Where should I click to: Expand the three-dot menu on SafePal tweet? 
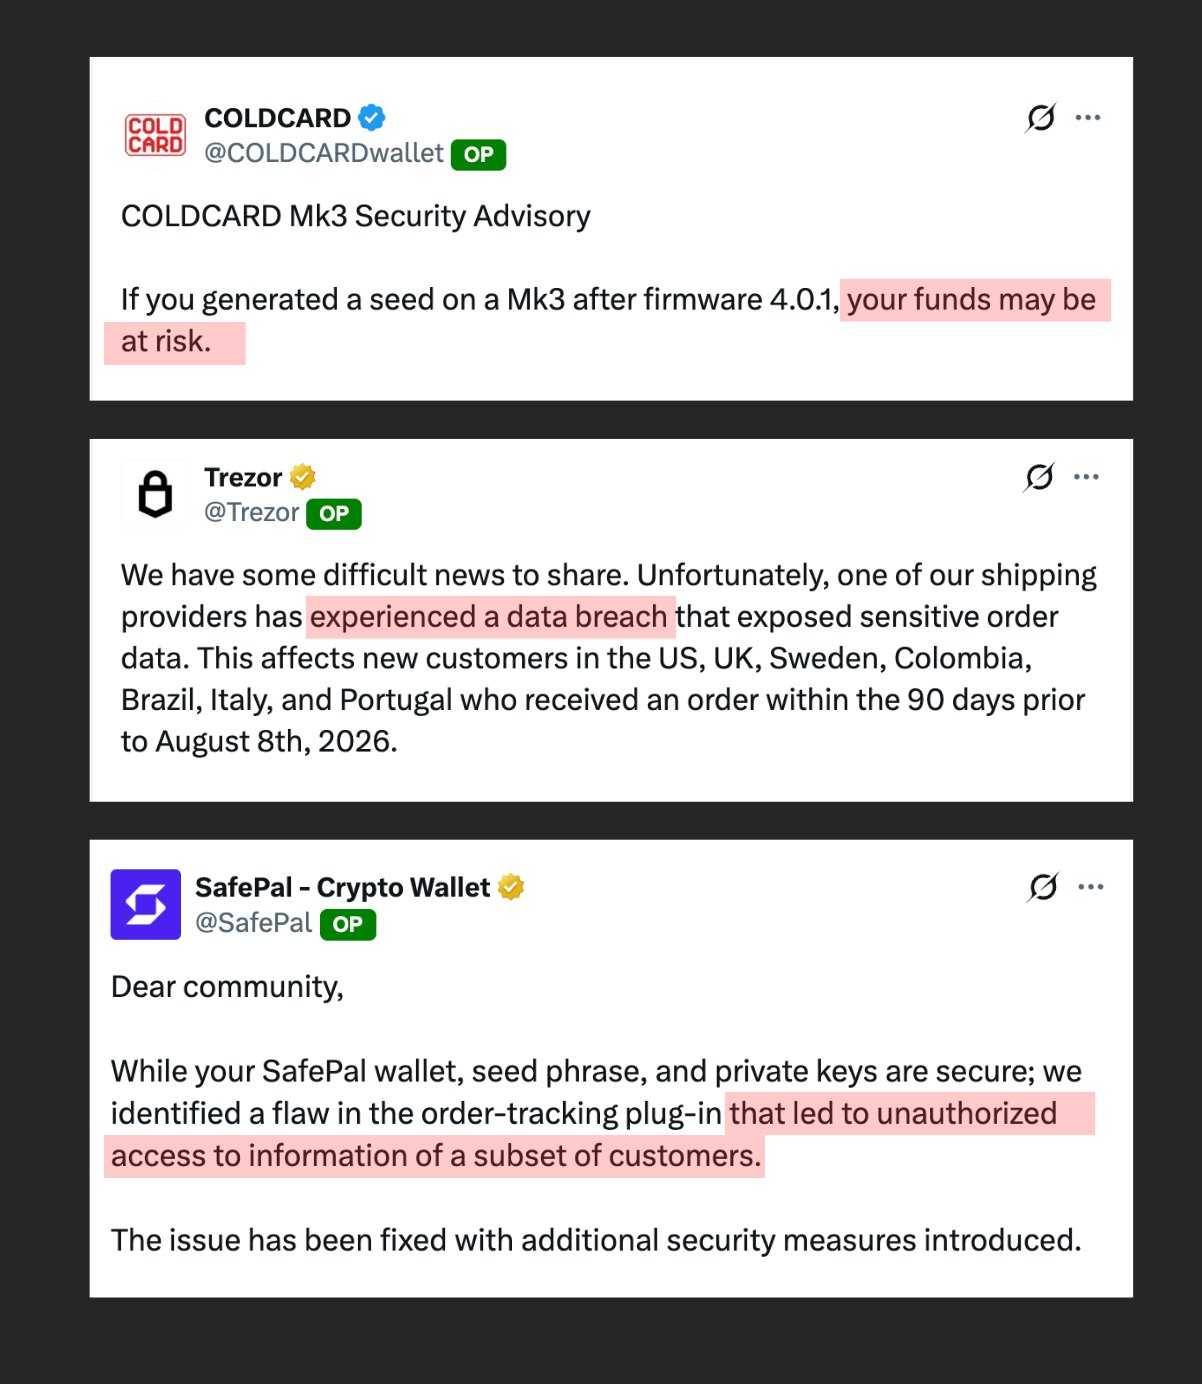pos(1091,887)
